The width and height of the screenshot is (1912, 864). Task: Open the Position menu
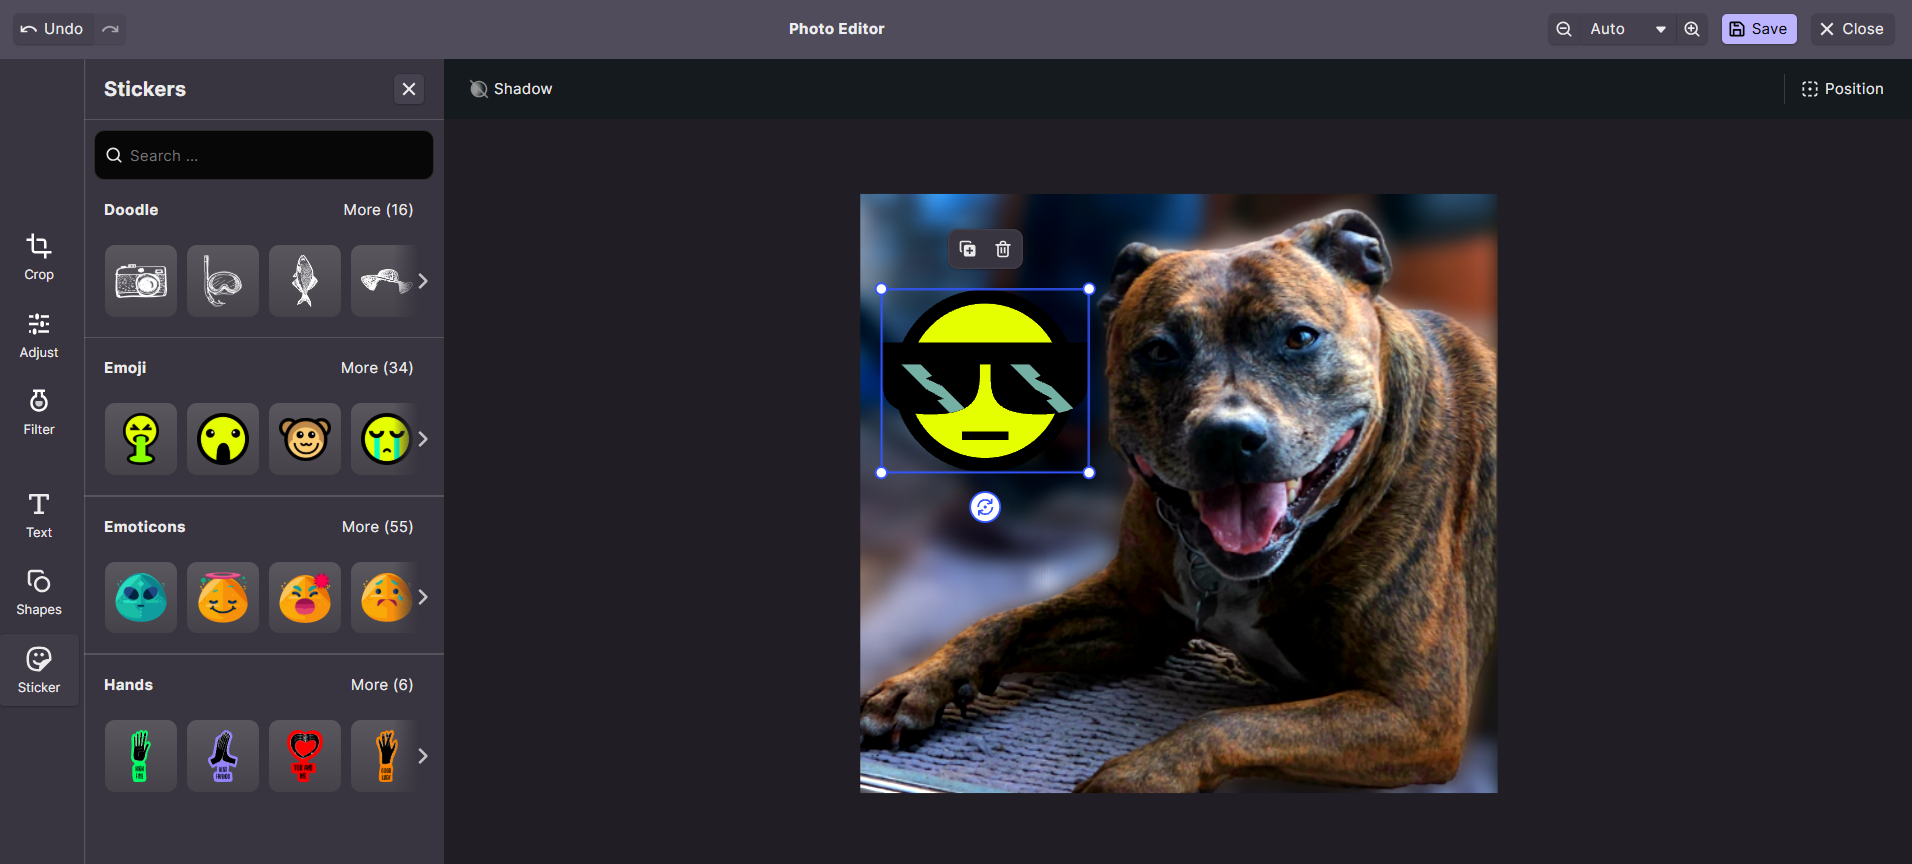[x=1842, y=89]
